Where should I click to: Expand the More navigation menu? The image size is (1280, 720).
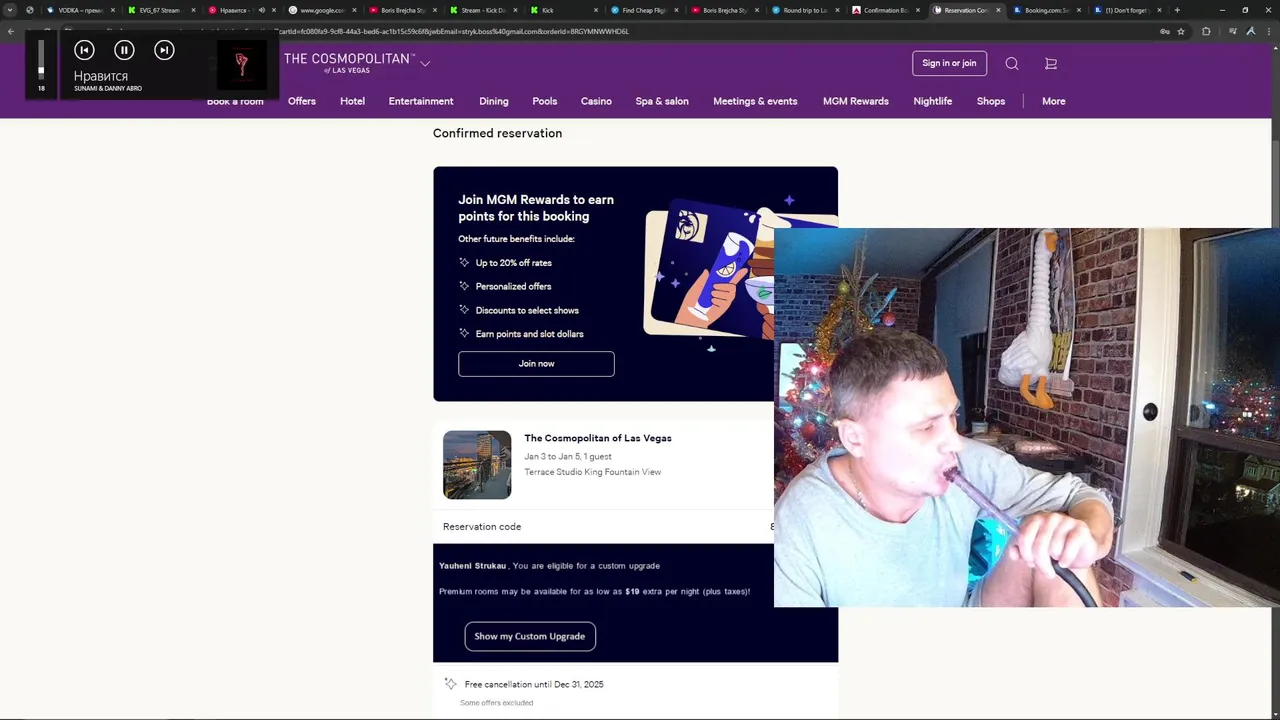[x=1054, y=101]
